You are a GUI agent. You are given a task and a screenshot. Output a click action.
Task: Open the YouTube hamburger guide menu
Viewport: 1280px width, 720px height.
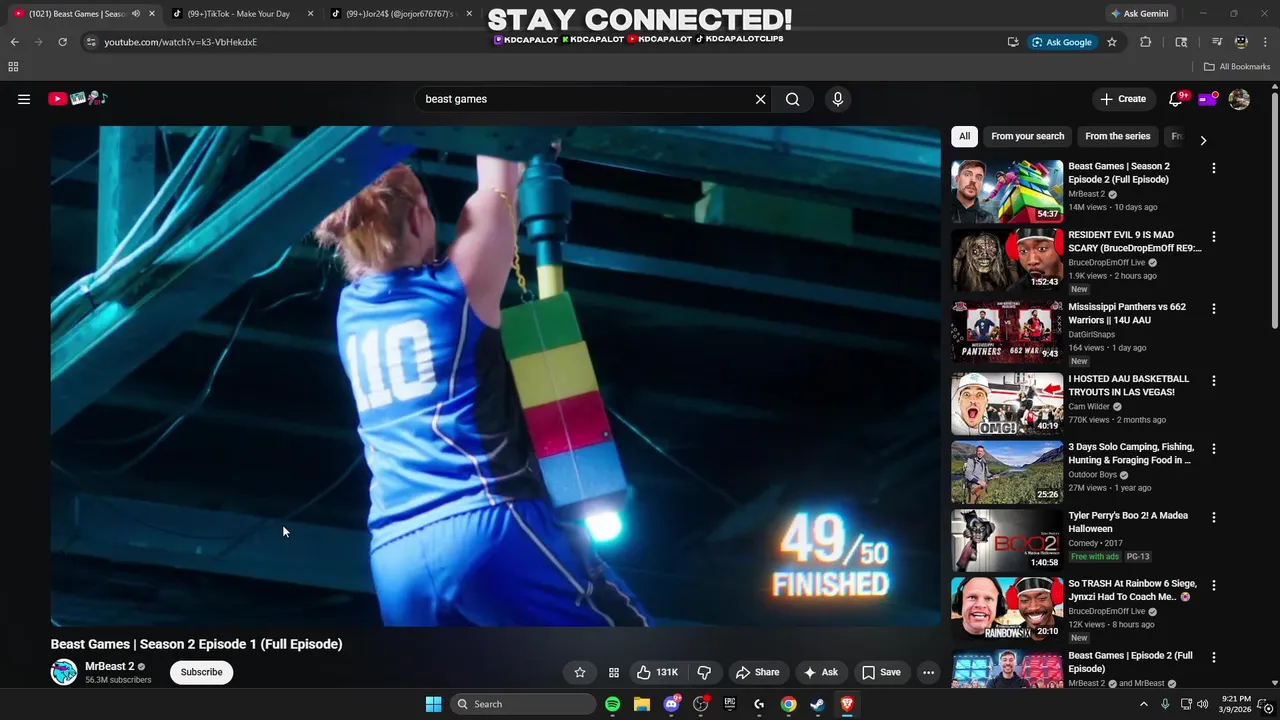[x=24, y=99]
